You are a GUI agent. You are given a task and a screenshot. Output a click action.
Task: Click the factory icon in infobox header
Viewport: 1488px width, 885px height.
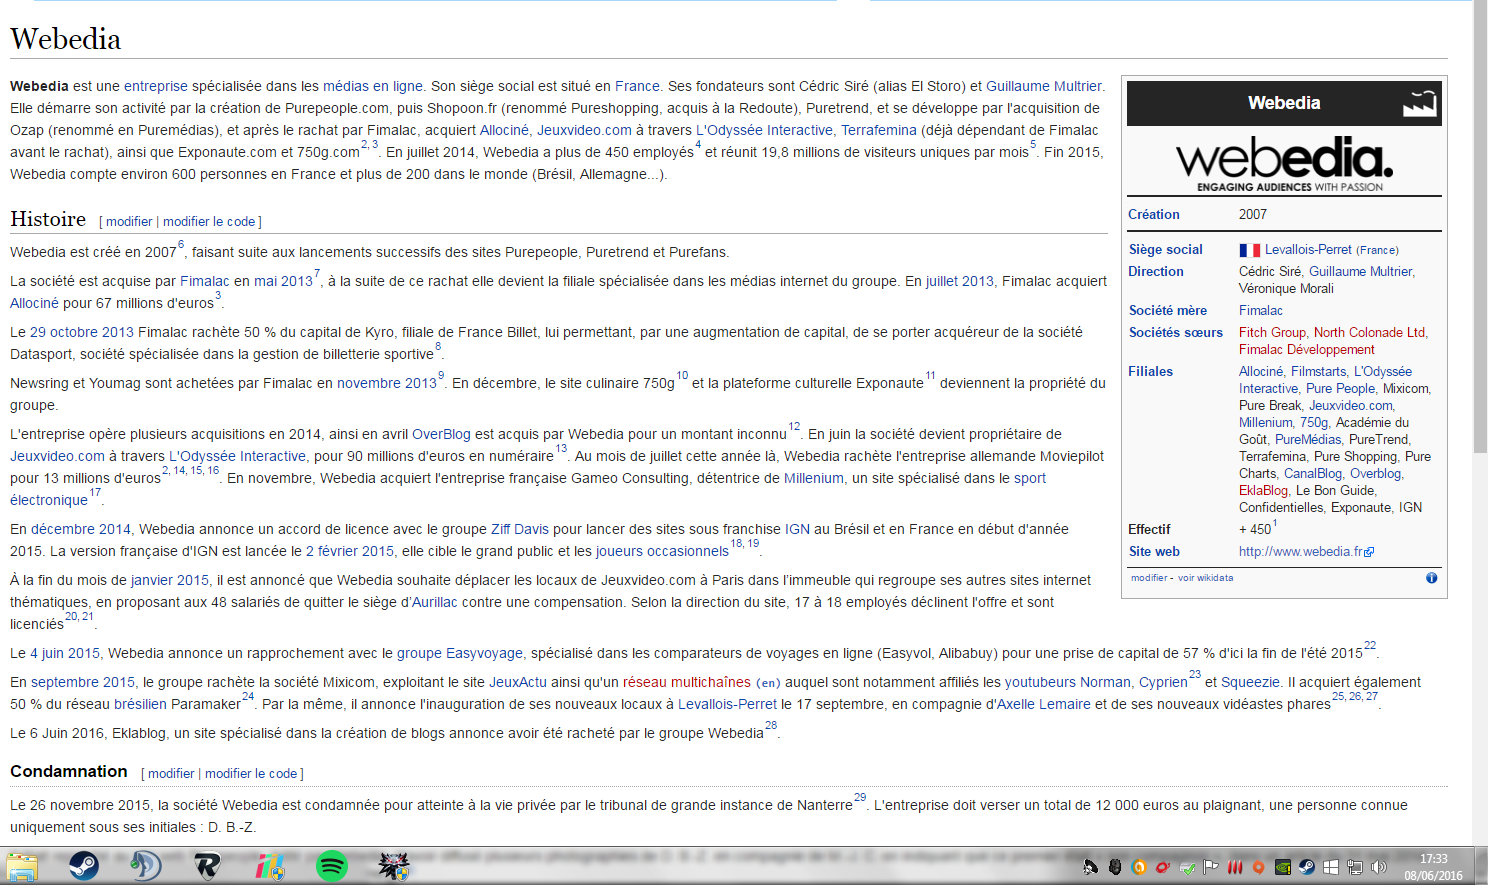(x=1419, y=103)
